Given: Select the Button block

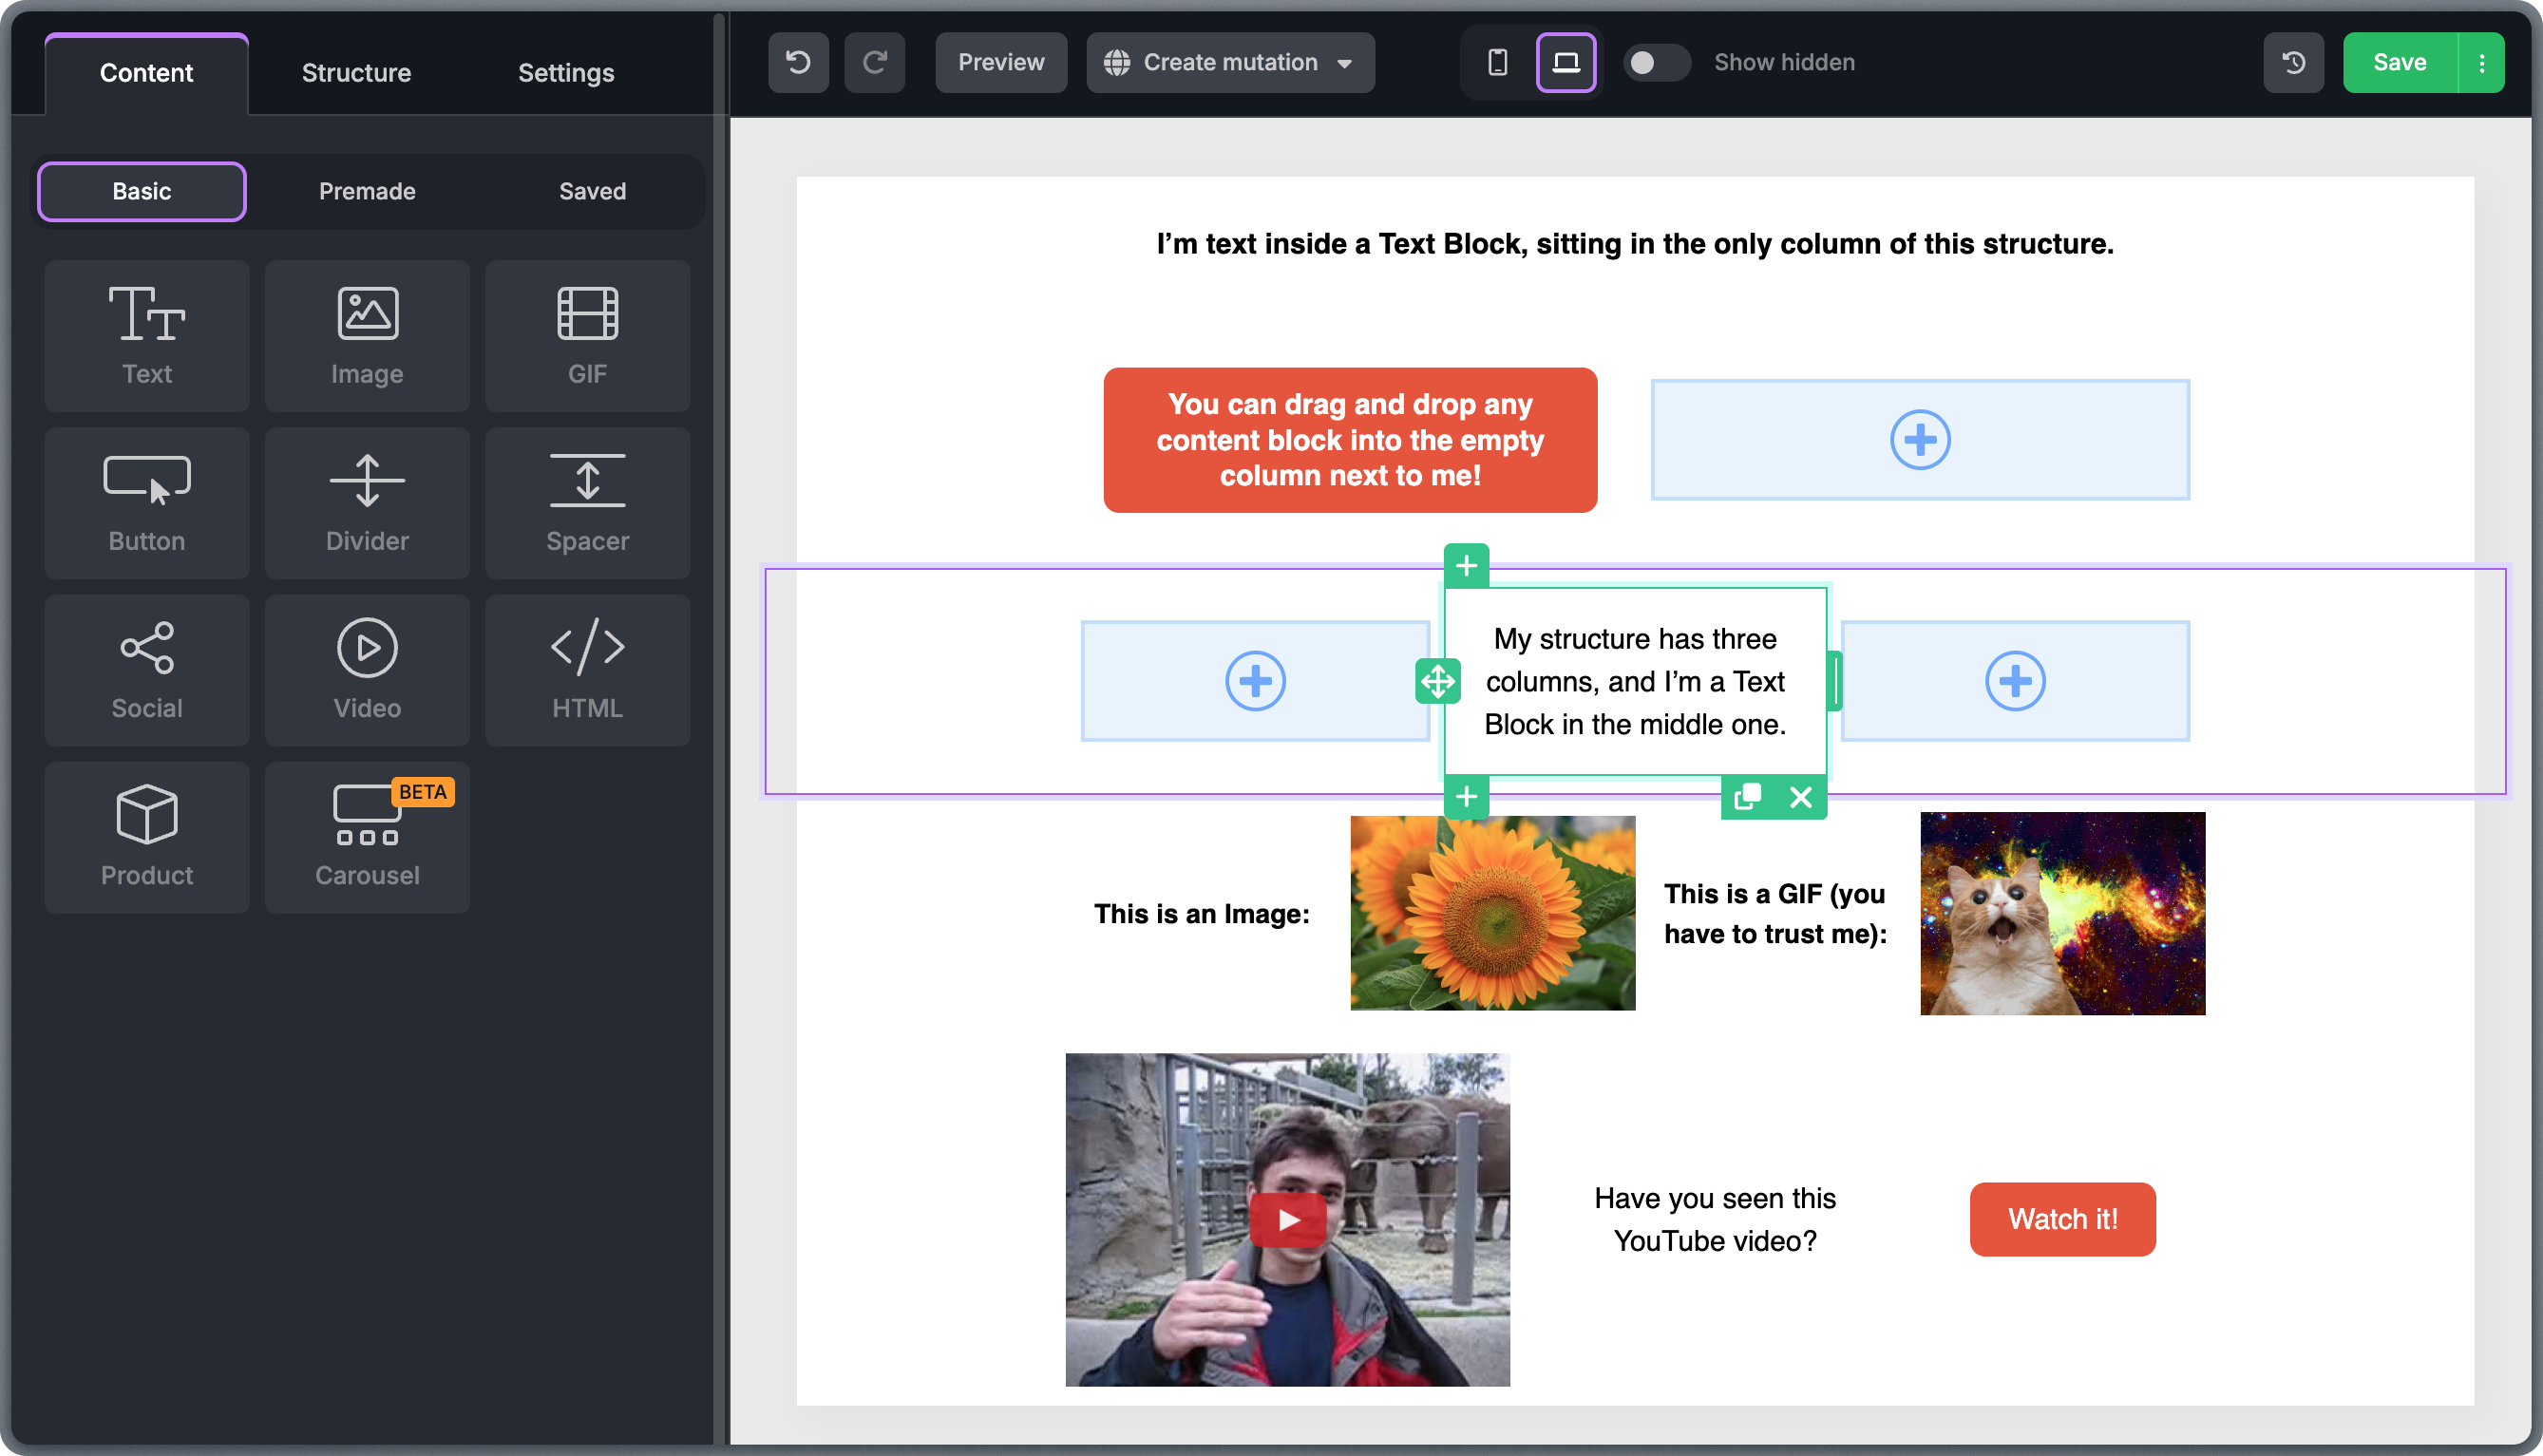Looking at the screenshot, I should [x=146, y=503].
